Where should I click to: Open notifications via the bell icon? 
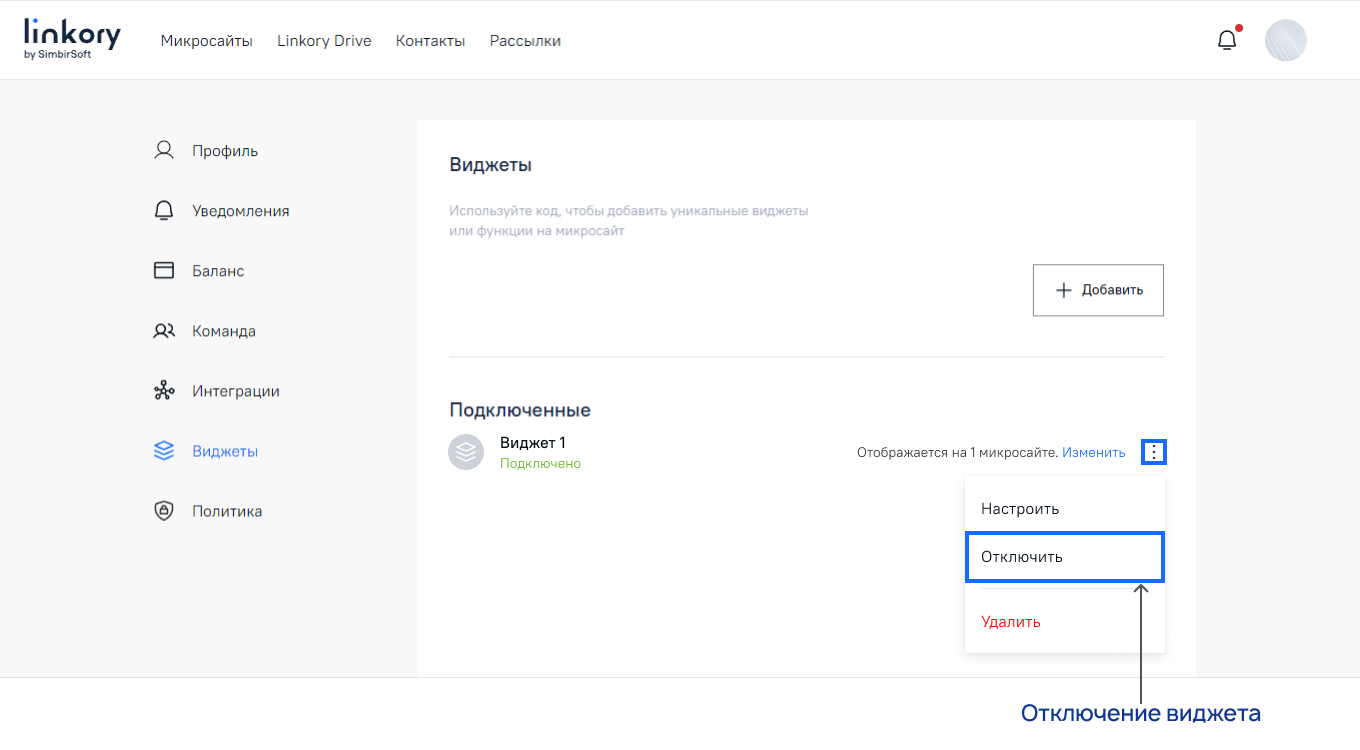pos(1227,39)
